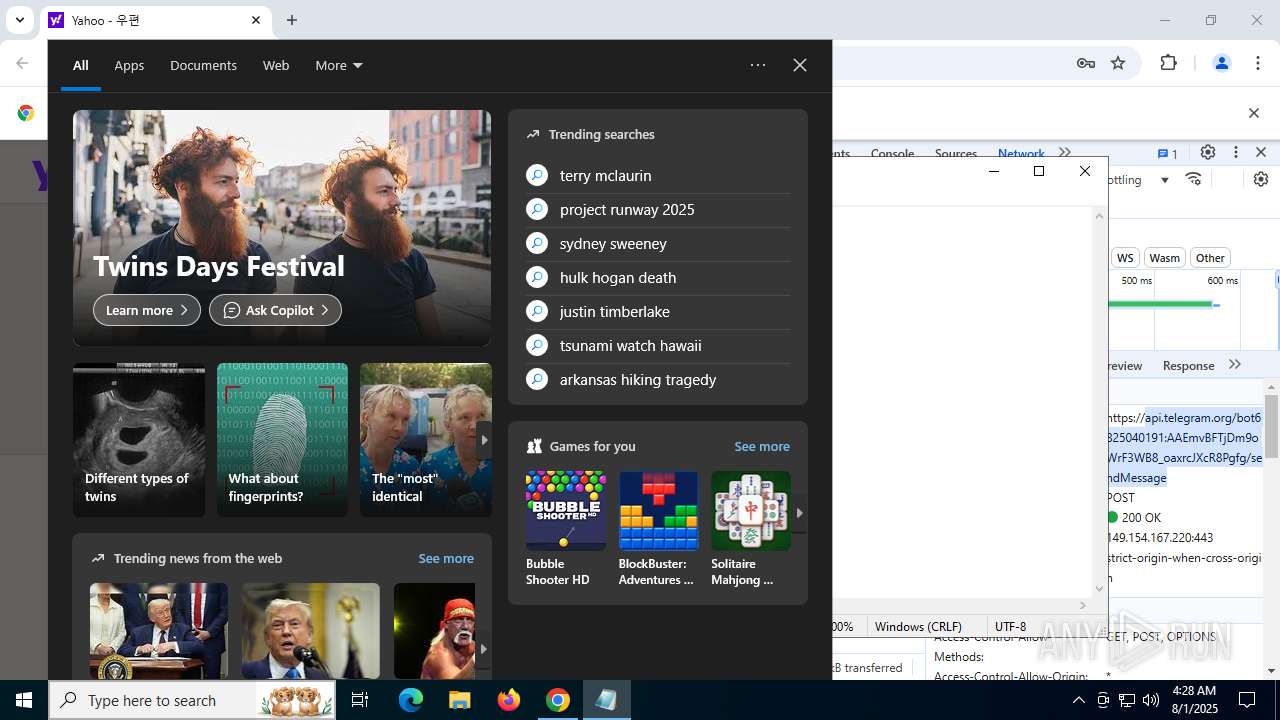Advance twins cards with right arrow

[484, 440]
